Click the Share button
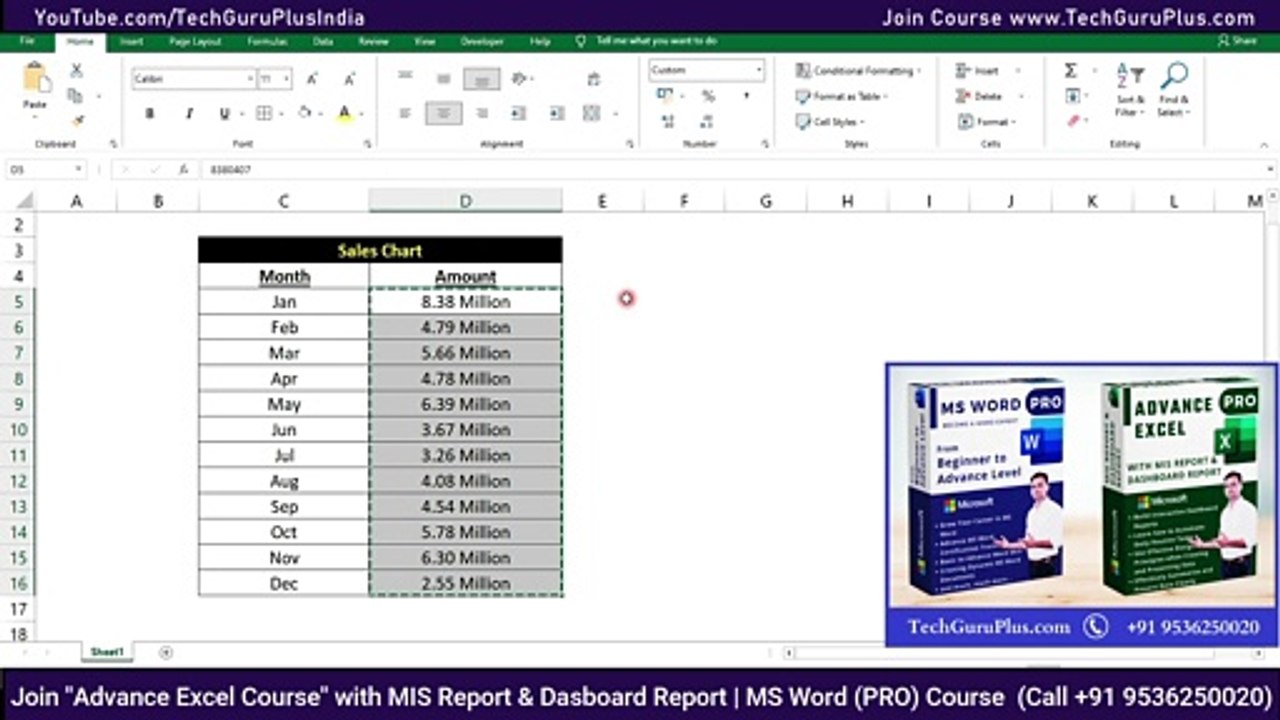The width and height of the screenshot is (1280, 720). (x=1237, y=41)
